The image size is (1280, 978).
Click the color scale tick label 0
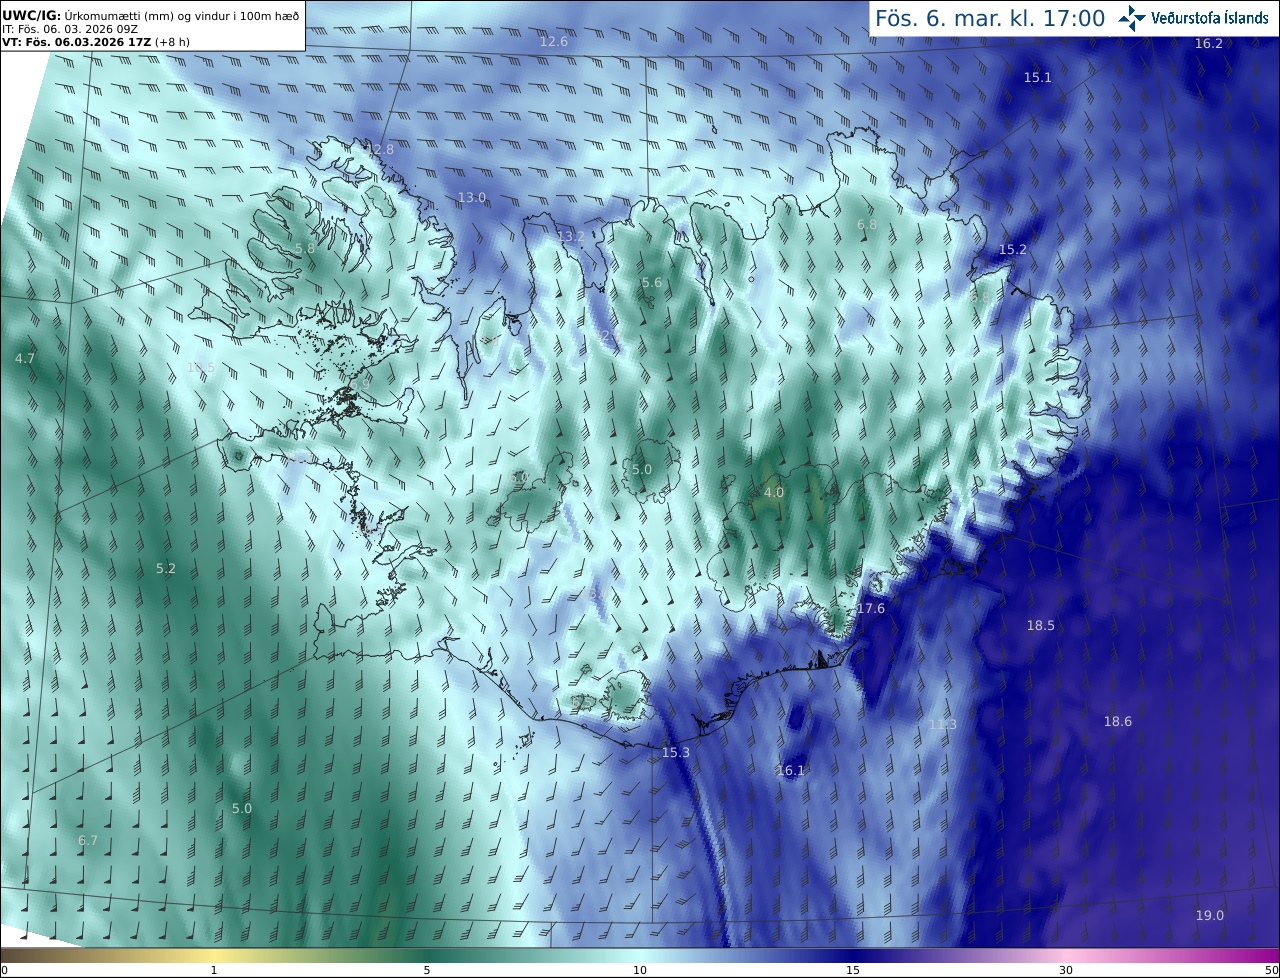4,970
